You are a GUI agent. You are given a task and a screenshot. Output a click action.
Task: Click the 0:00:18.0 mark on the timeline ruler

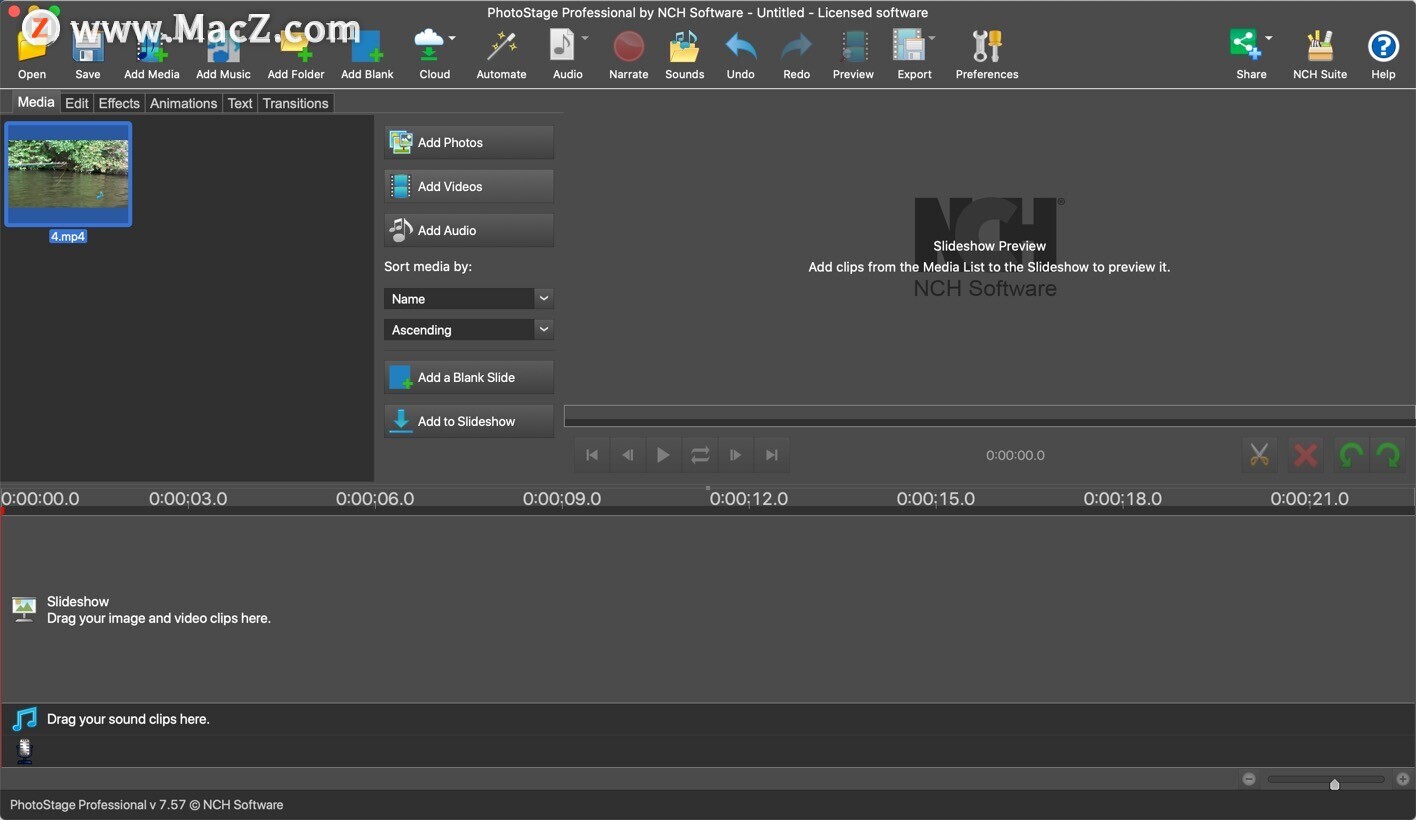1123,498
